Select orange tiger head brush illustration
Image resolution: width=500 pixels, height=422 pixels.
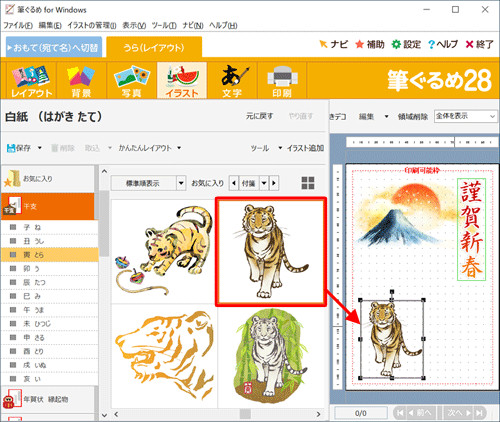point(163,356)
